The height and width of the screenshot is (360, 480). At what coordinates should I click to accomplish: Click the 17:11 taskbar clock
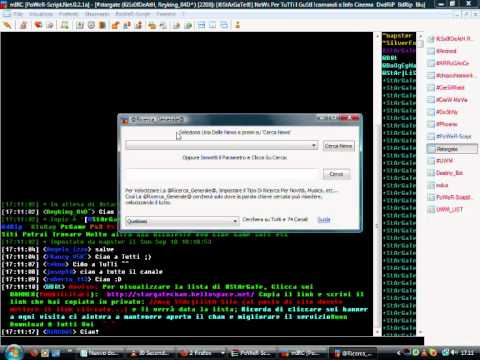467,352
